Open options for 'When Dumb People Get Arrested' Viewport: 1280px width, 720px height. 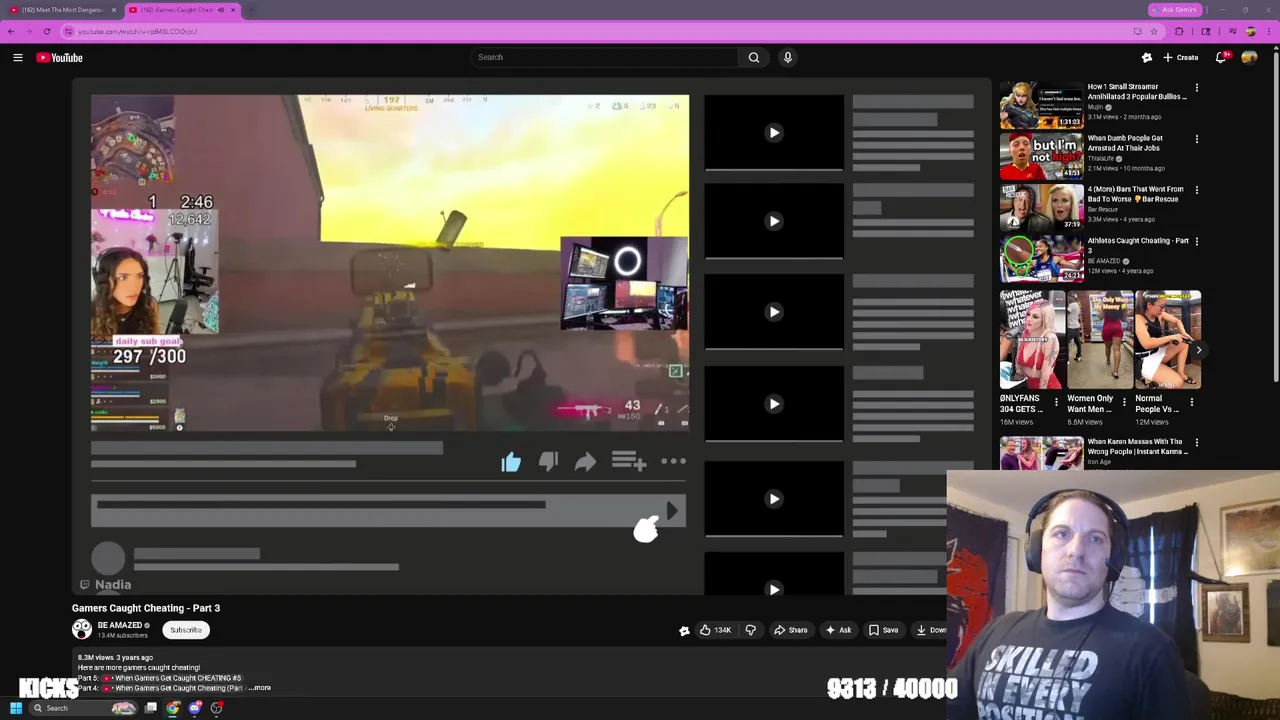pyautogui.click(x=1196, y=139)
